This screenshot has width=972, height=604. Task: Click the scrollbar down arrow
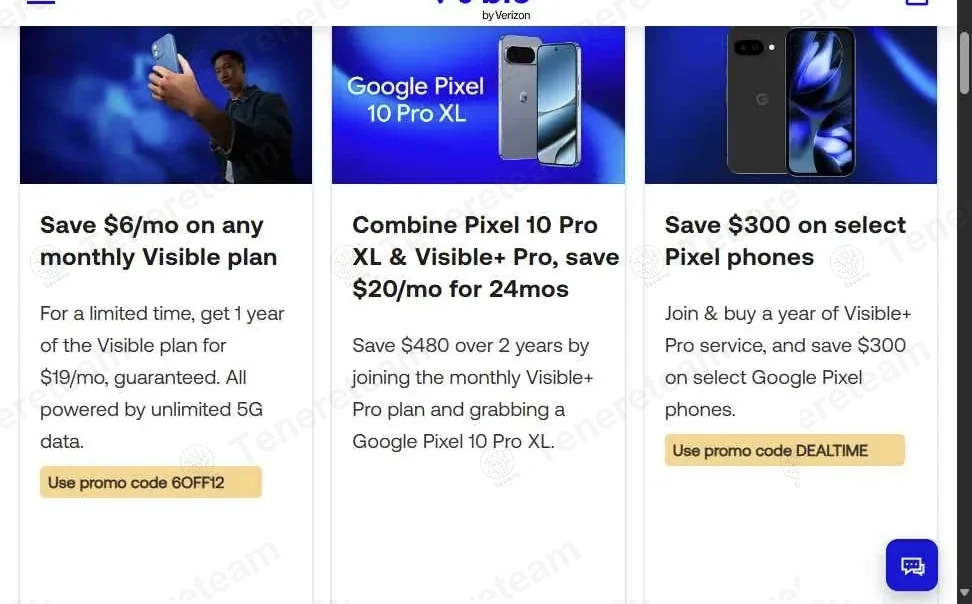[x=963, y=594]
